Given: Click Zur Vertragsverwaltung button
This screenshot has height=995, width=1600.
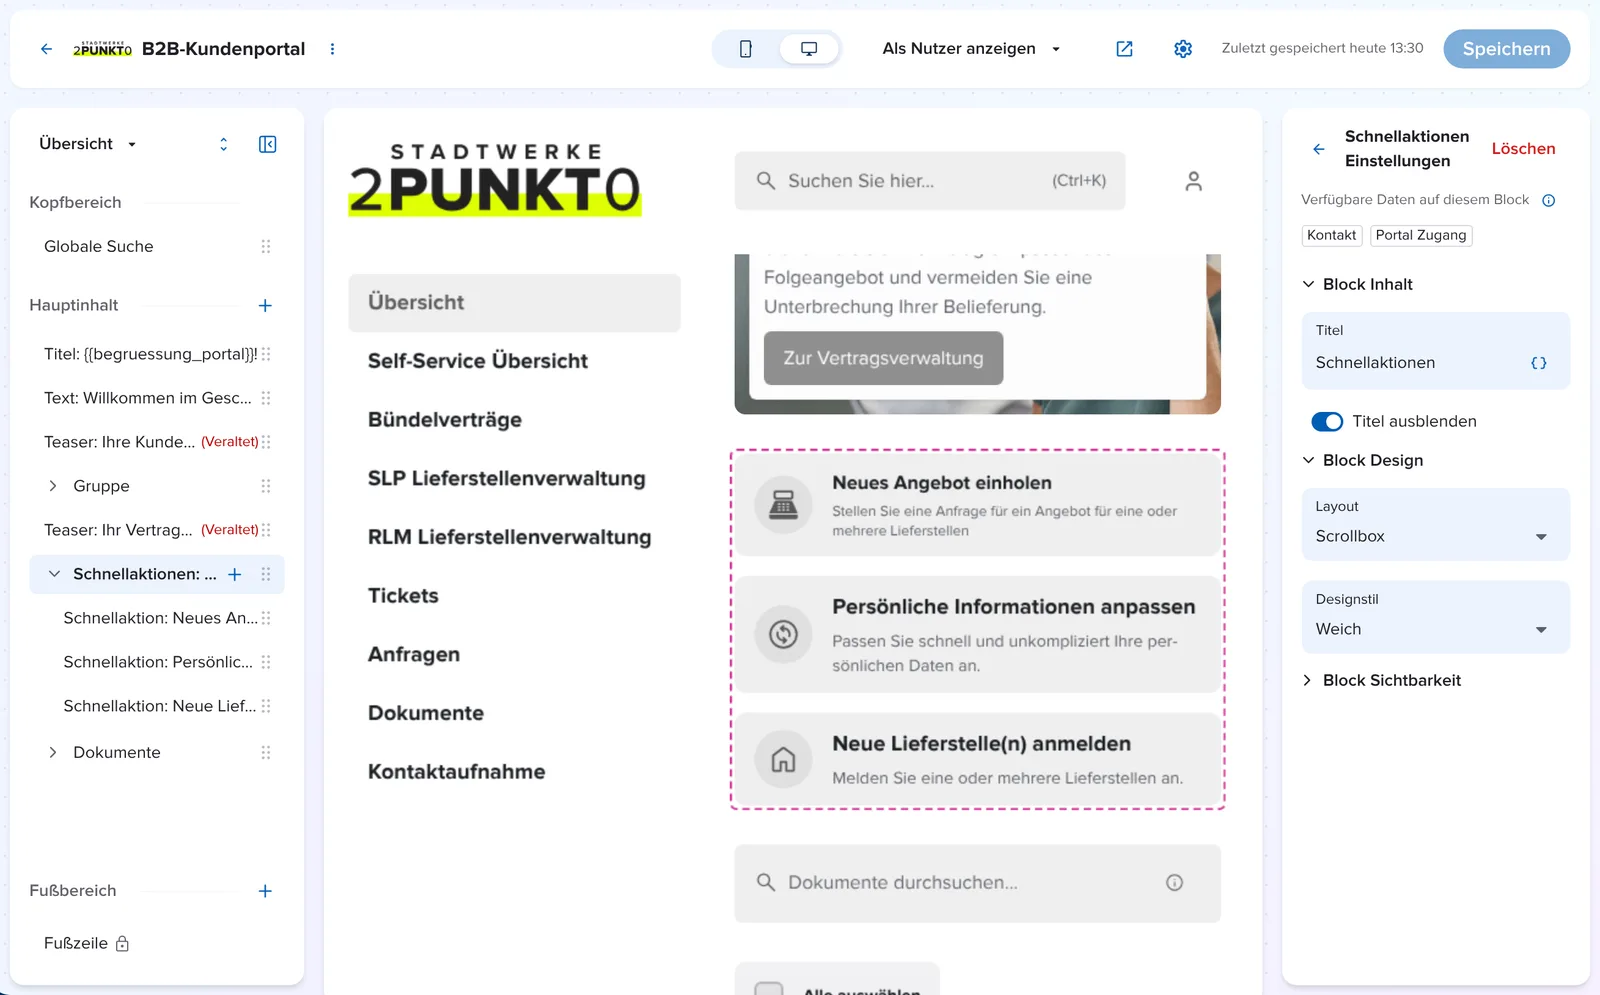Looking at the screenshot, I should coord(883,358).
